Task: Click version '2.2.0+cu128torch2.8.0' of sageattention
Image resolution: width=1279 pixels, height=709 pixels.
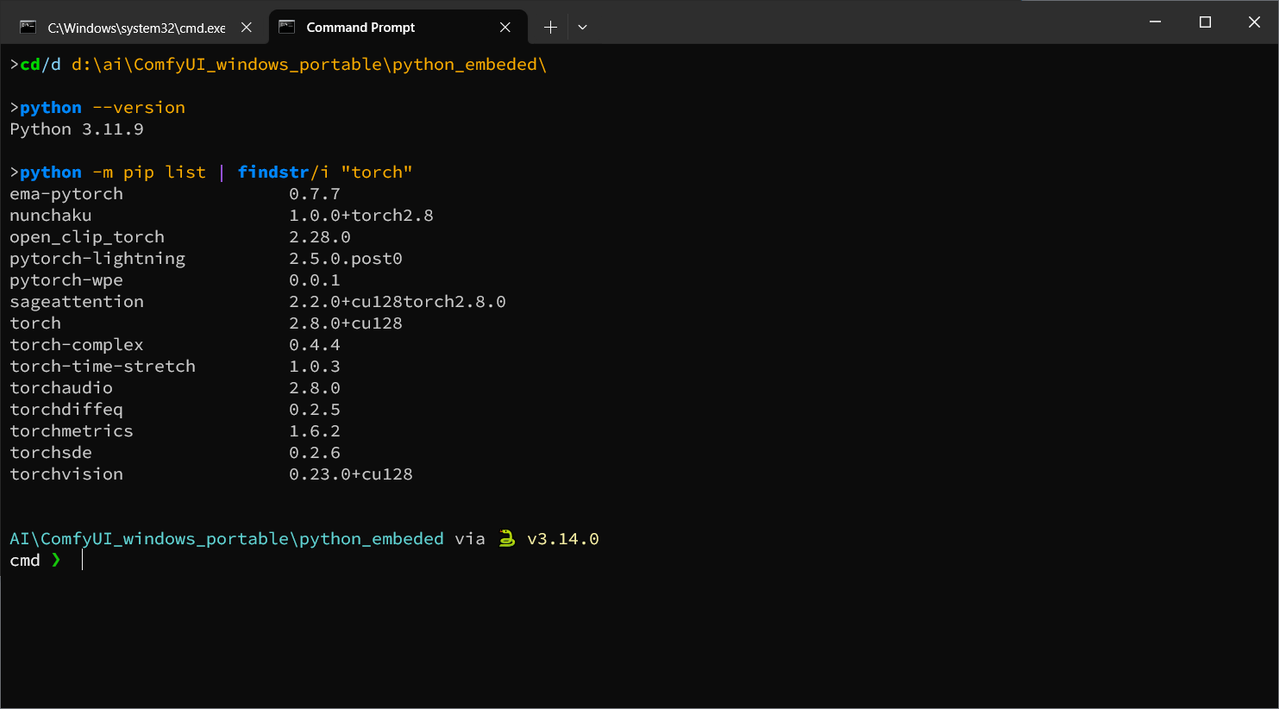Action: tap(398, 302)
